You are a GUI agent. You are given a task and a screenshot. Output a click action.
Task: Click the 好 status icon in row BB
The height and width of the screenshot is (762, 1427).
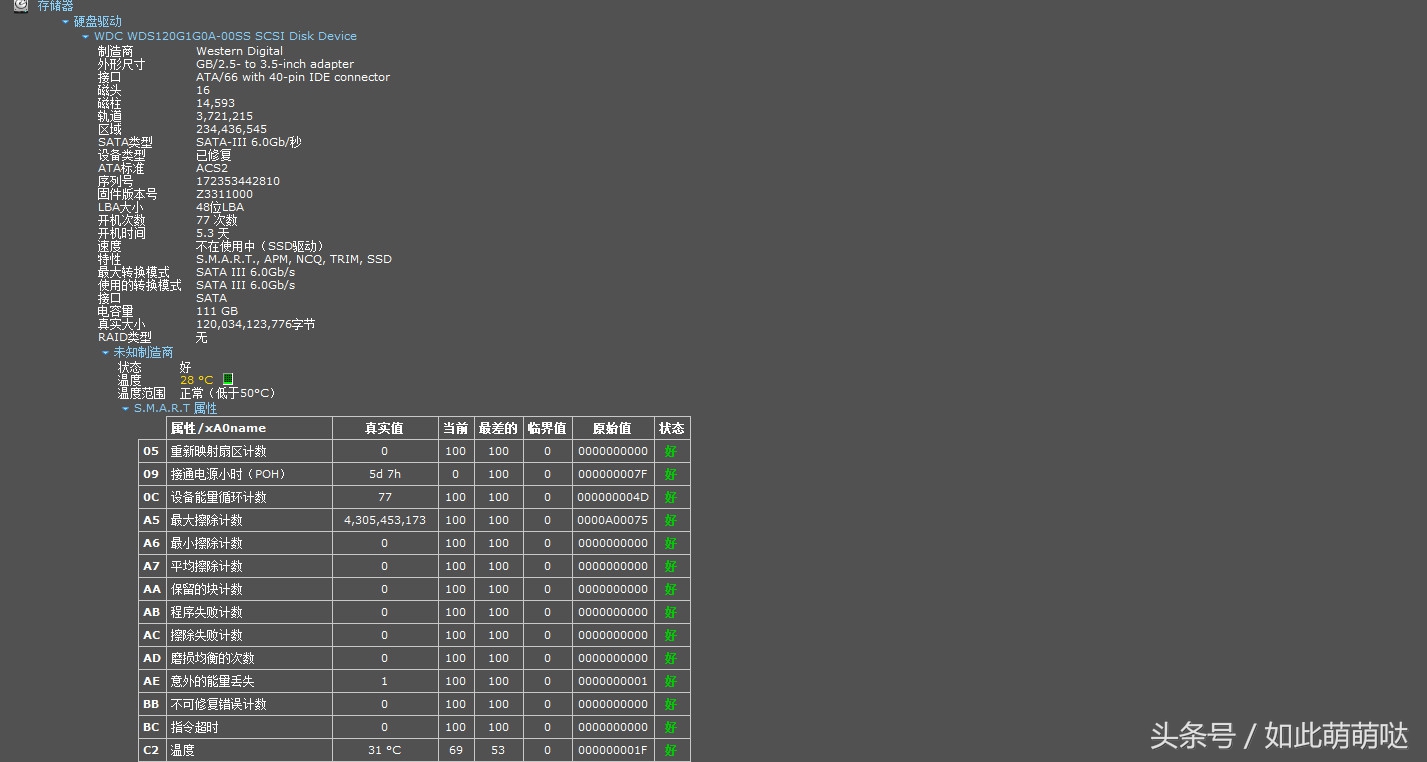click(671, 704)
